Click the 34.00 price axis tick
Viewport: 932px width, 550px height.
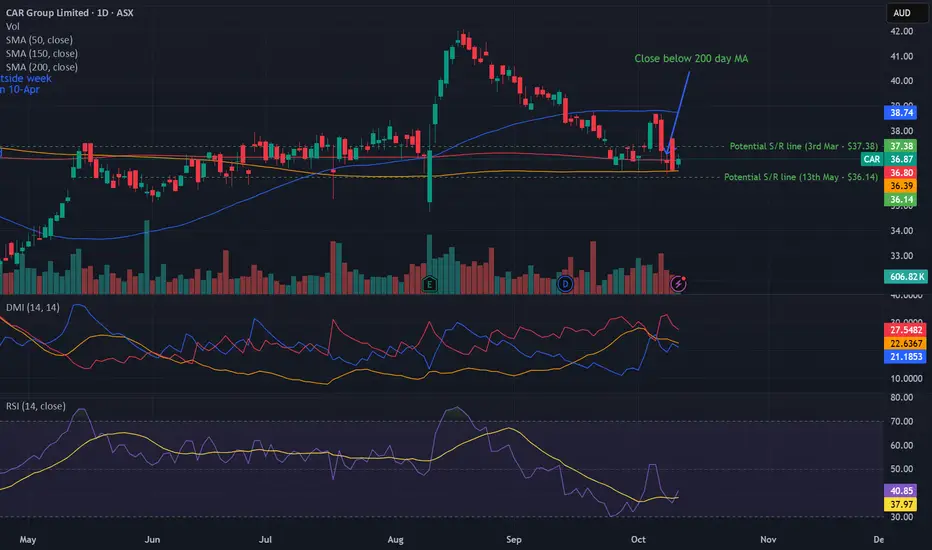point(901,231)
